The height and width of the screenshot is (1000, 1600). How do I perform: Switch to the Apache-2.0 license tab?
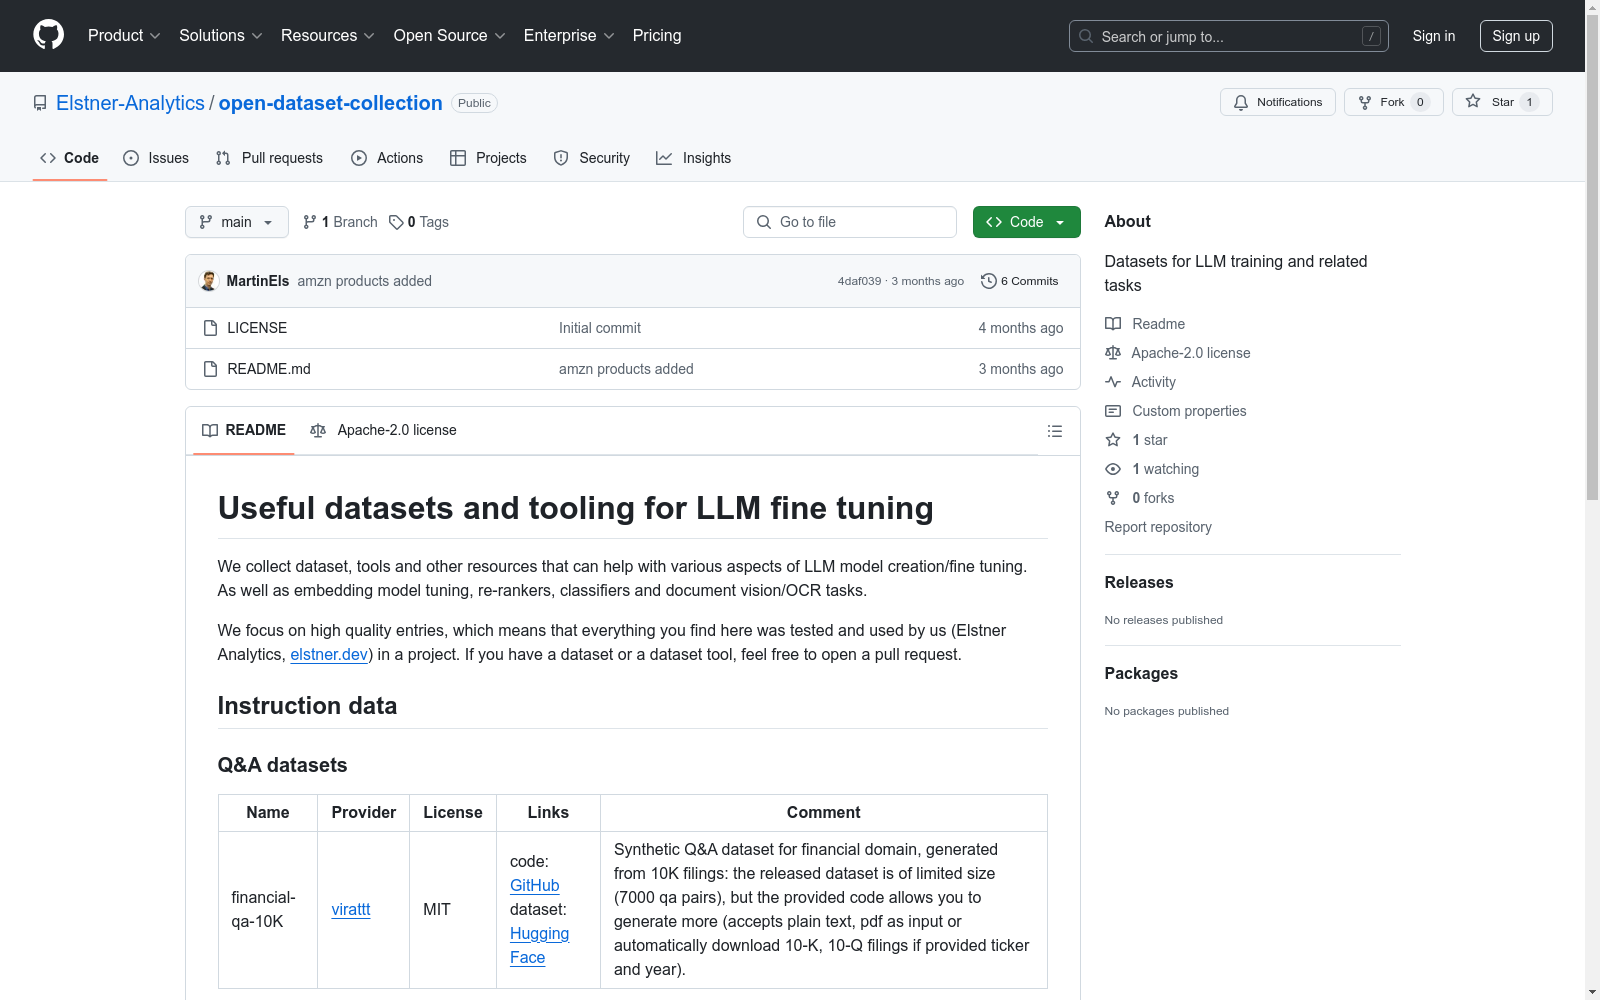[383, 430]
